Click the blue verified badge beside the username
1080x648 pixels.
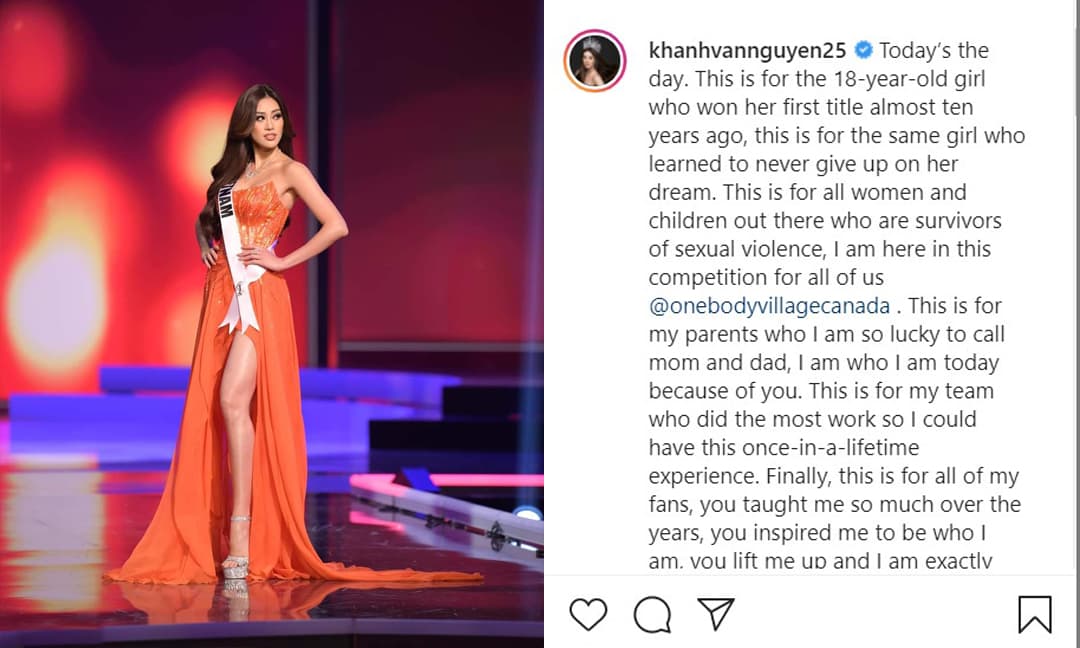click(863, 50)
